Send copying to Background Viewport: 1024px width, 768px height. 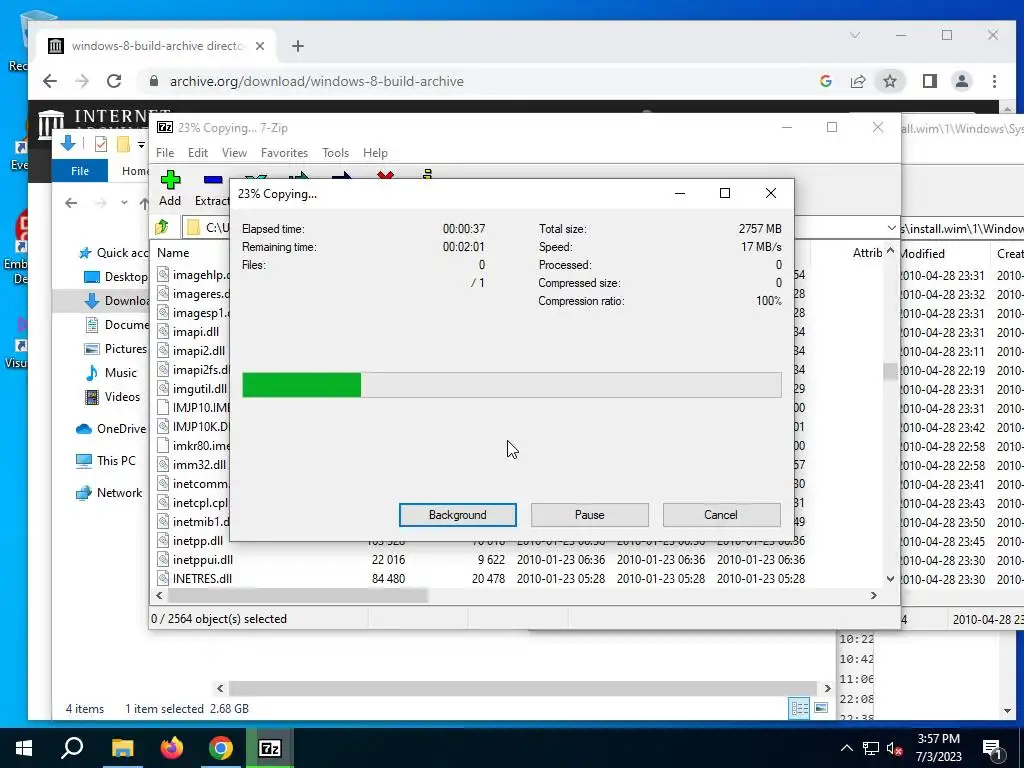(x=457, y=515)
